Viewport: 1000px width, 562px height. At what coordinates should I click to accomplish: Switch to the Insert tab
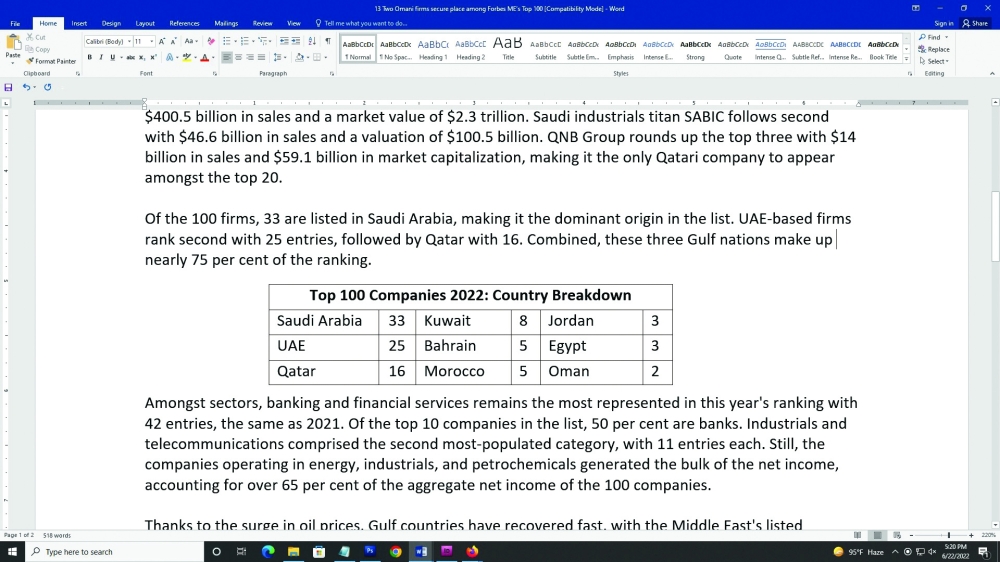(x=79, y=24)
